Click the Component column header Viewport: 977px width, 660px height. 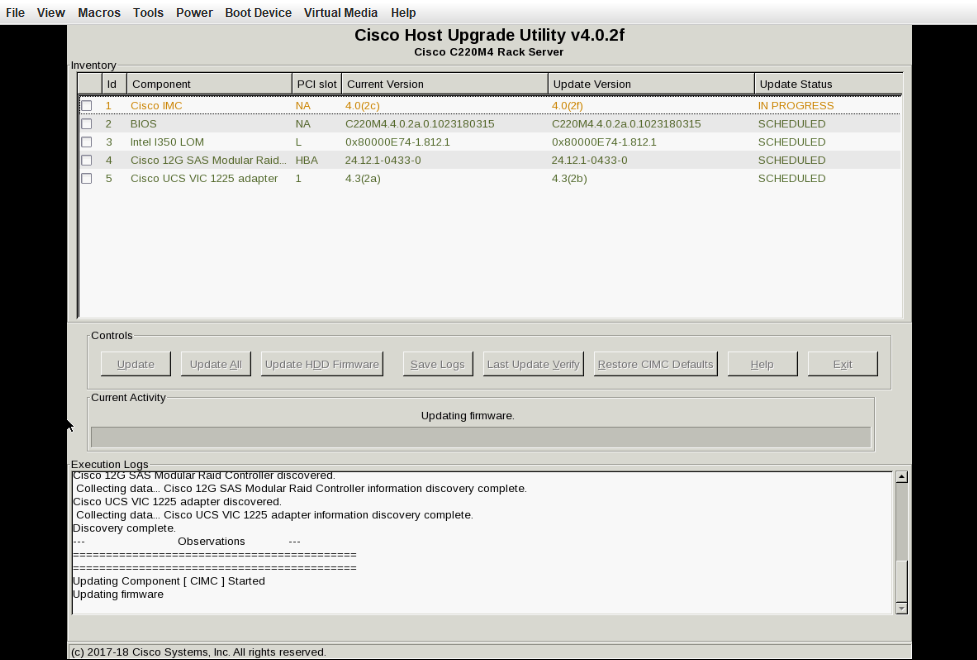pyautogui.click(x=209, y=84)
